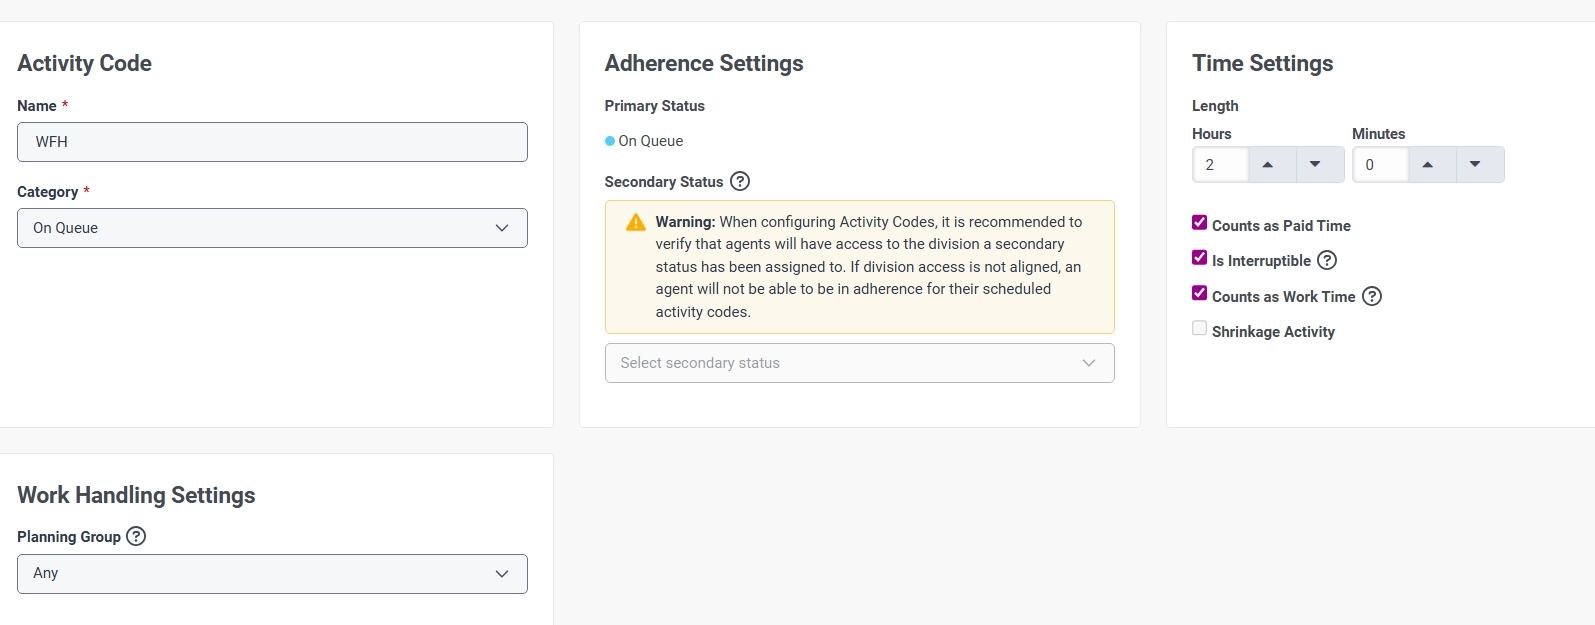Decrease Minutes with down arrow

tap(1475, 165)
